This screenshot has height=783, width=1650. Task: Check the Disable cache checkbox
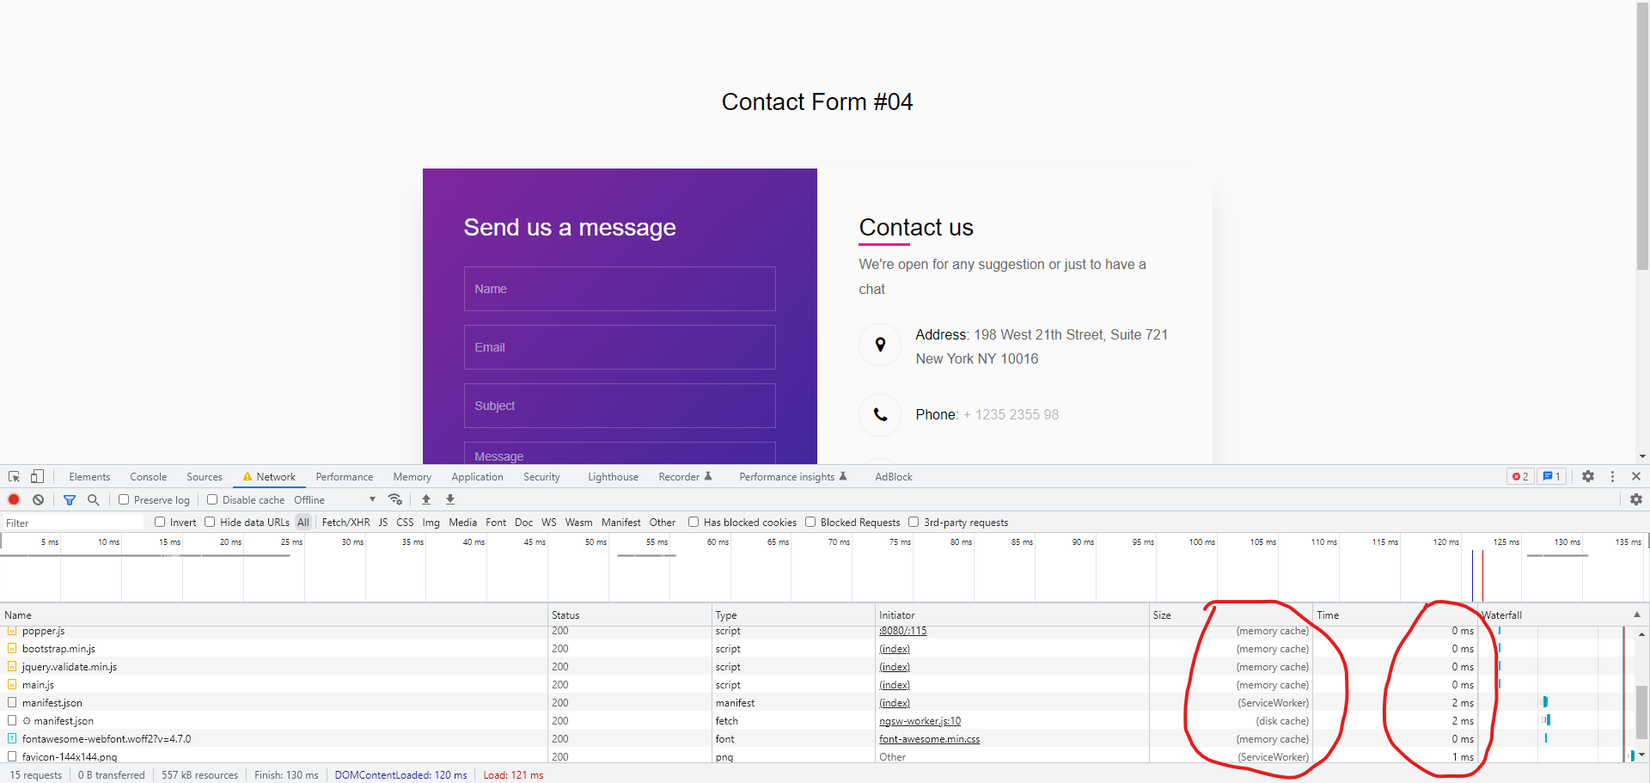click(x=212, y=500)
